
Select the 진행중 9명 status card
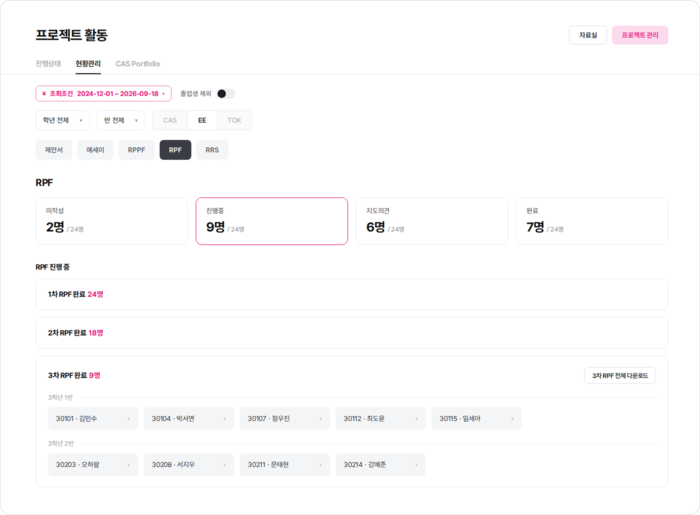tap(272, 221)
